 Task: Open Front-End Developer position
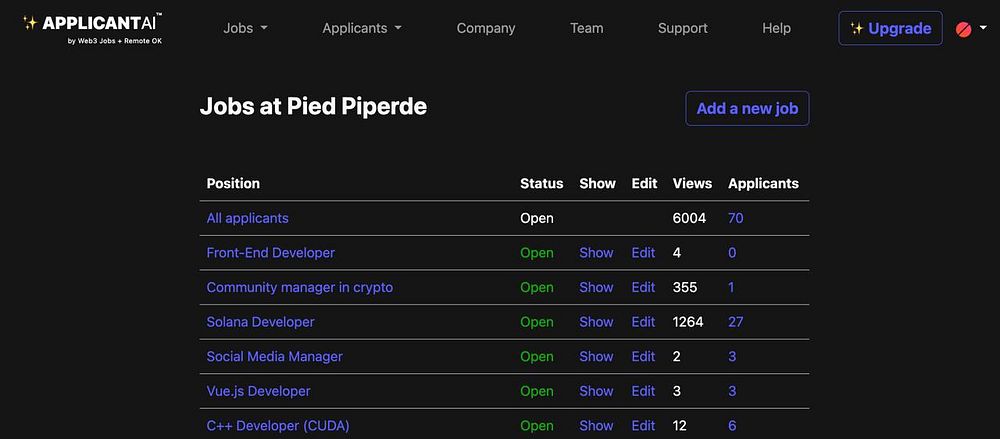pos(270,253)
